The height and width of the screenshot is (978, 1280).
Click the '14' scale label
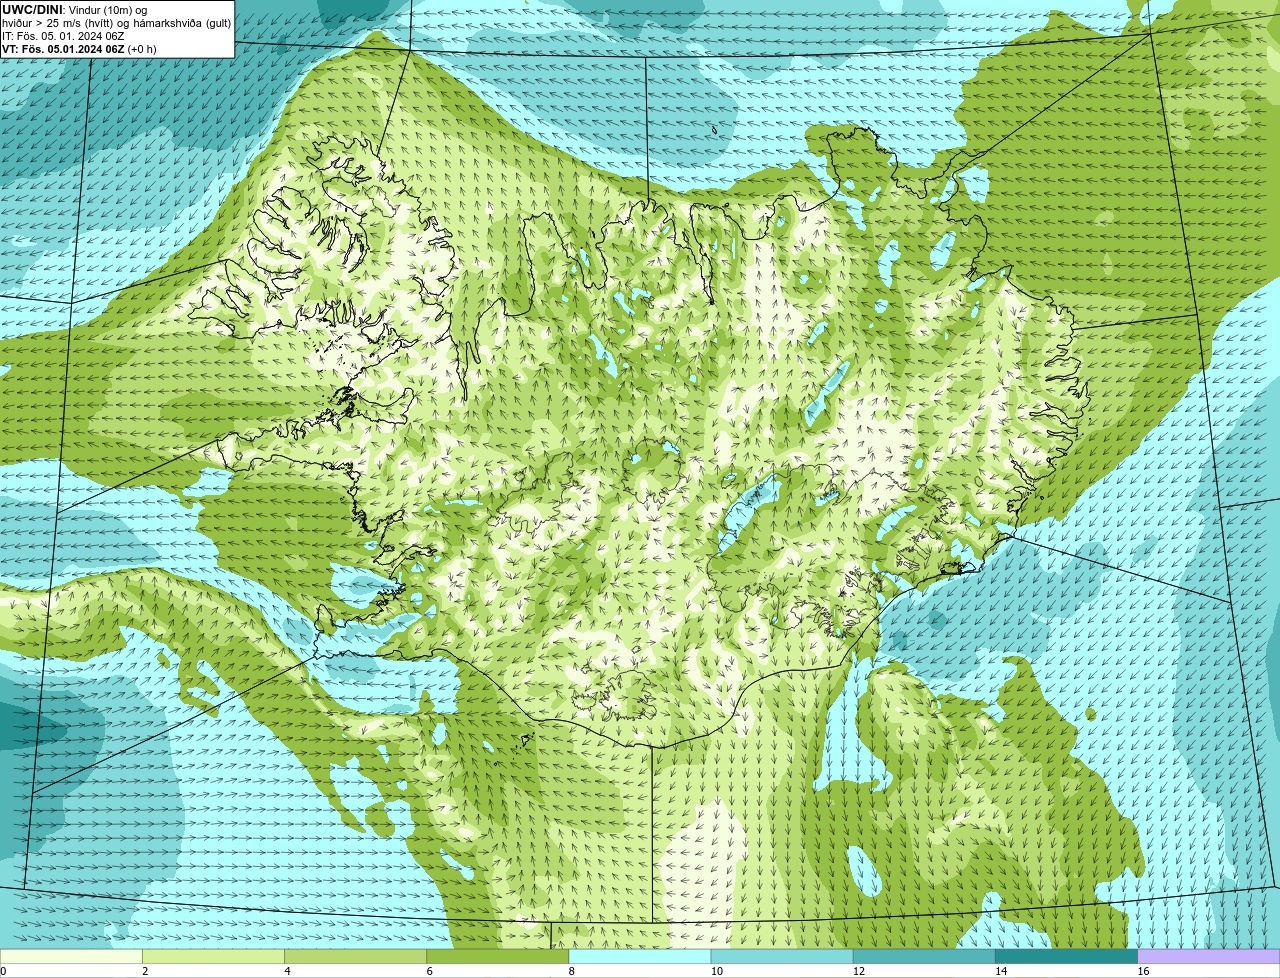pos(1001,971)
